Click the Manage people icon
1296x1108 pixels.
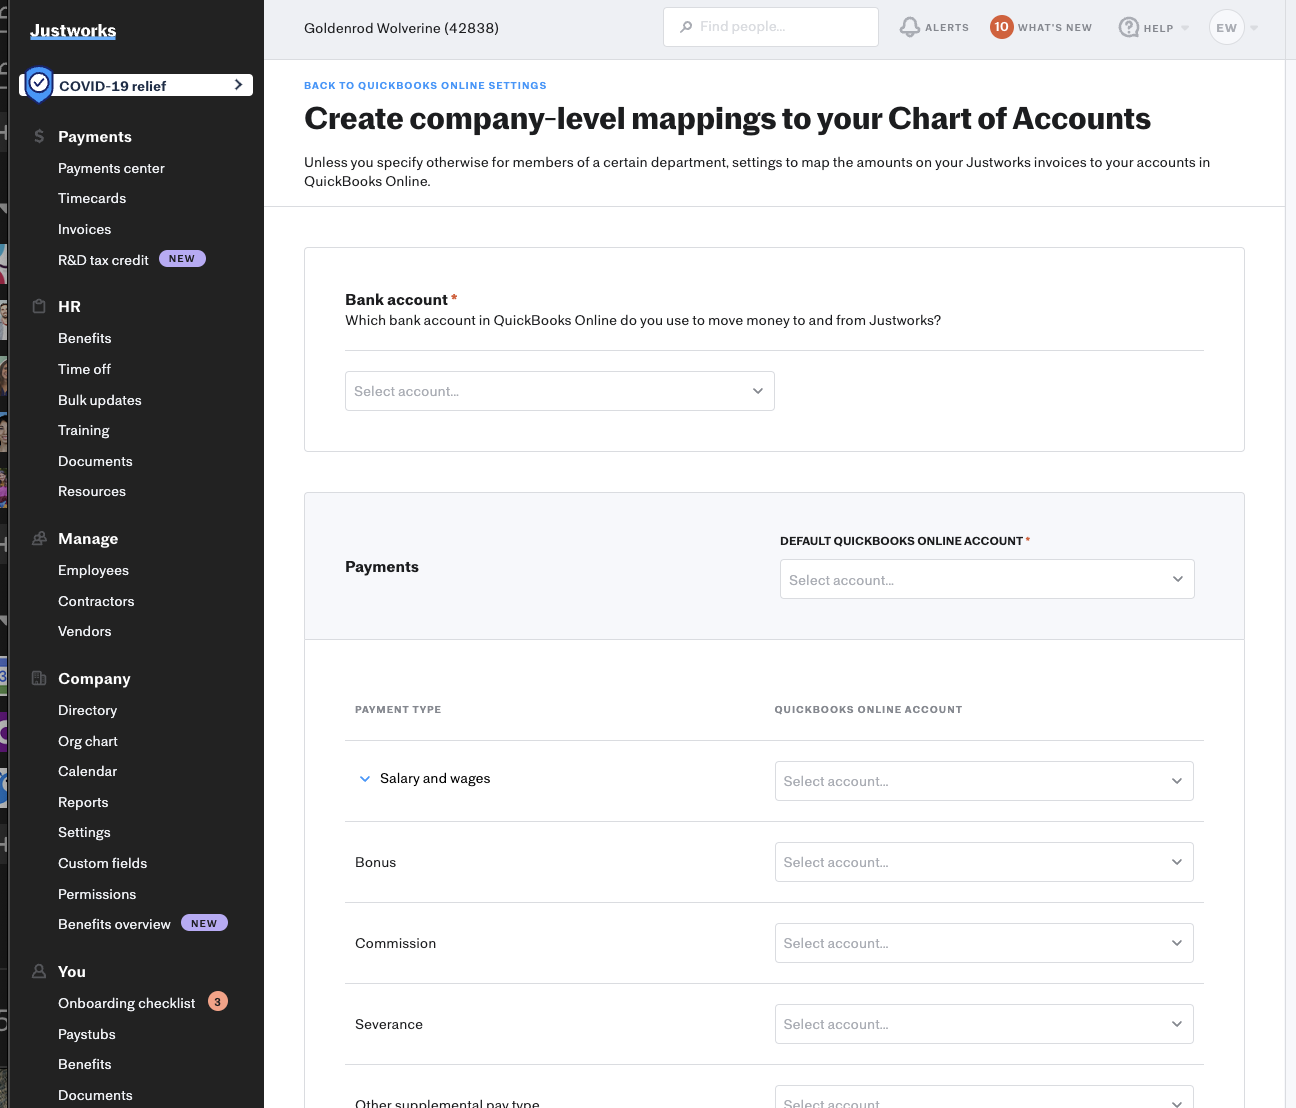pos(39,538)
